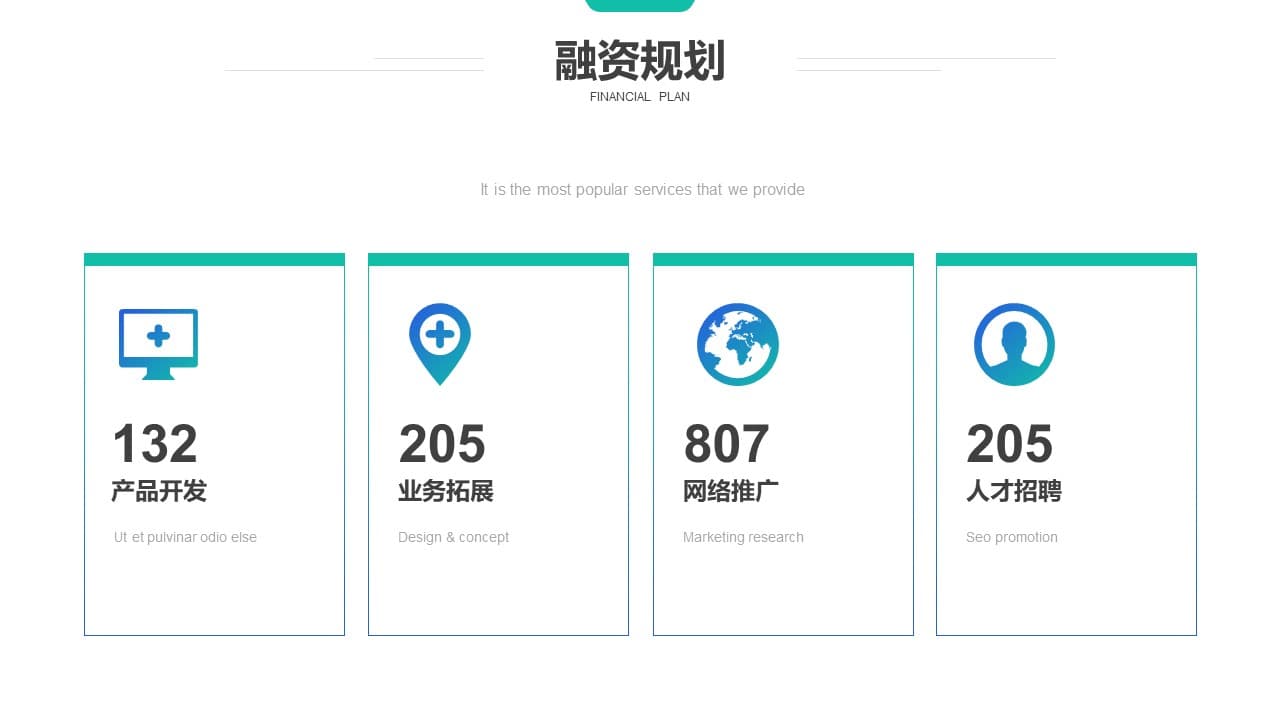Click 205 above 人才招聘

pyautogui.click(x=1010, y=444)
